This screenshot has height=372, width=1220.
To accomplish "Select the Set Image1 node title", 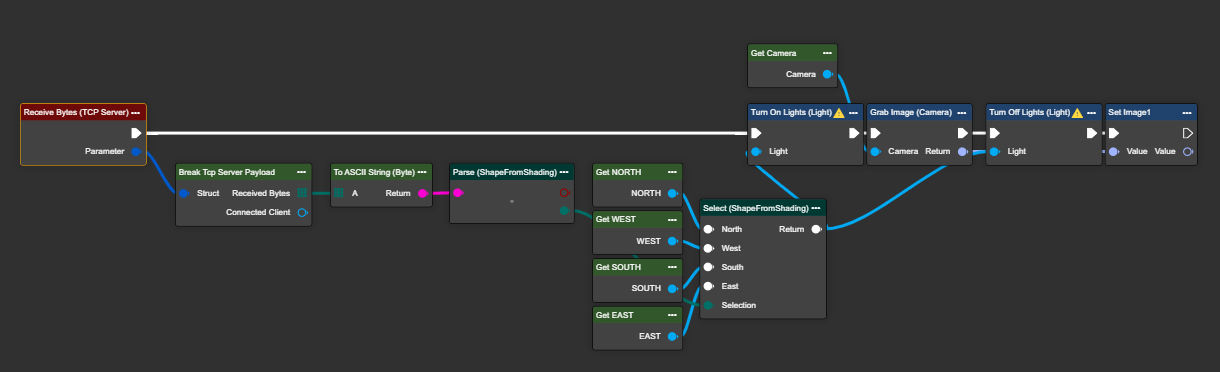I will [1130, 112].
